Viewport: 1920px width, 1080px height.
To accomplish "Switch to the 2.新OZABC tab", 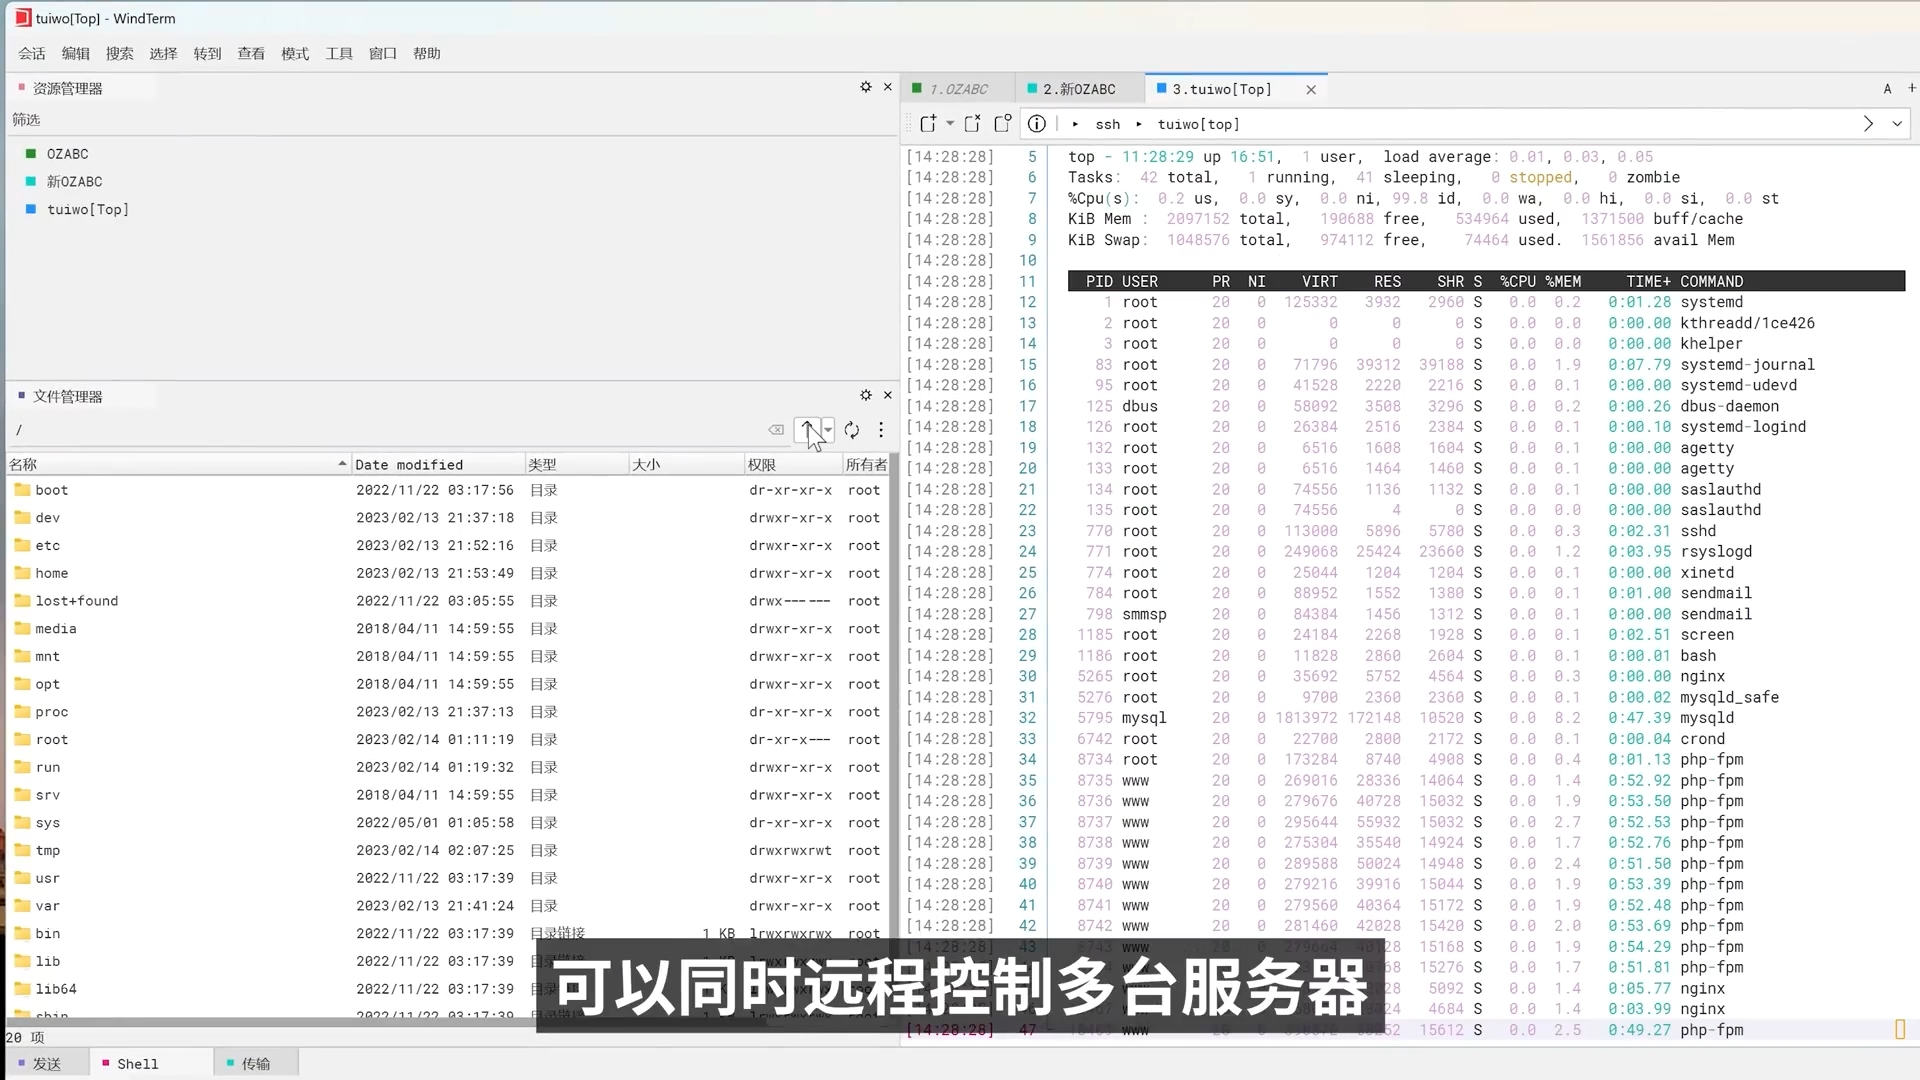I will pos(1078,89).
